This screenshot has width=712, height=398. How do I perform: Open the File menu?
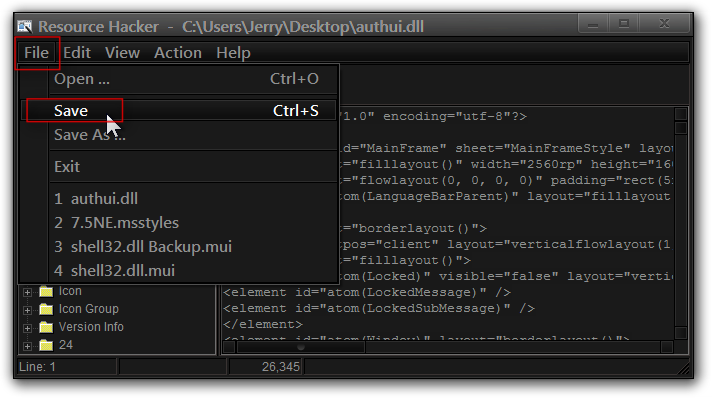[36, 53]
